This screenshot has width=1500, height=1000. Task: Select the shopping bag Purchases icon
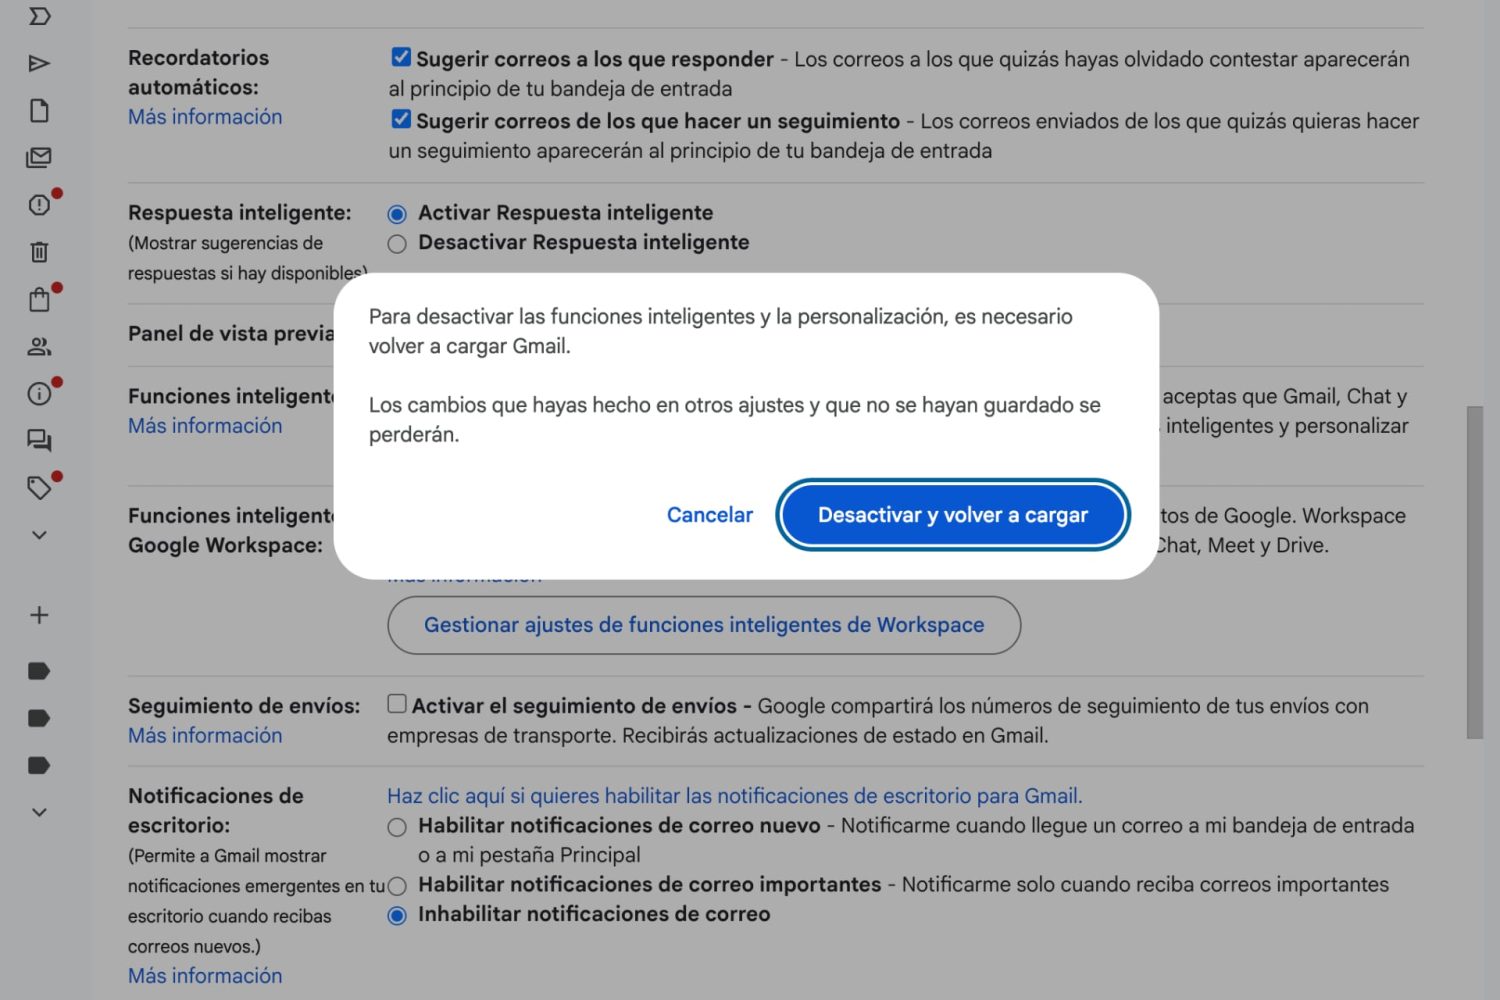(x=39, y=298)
